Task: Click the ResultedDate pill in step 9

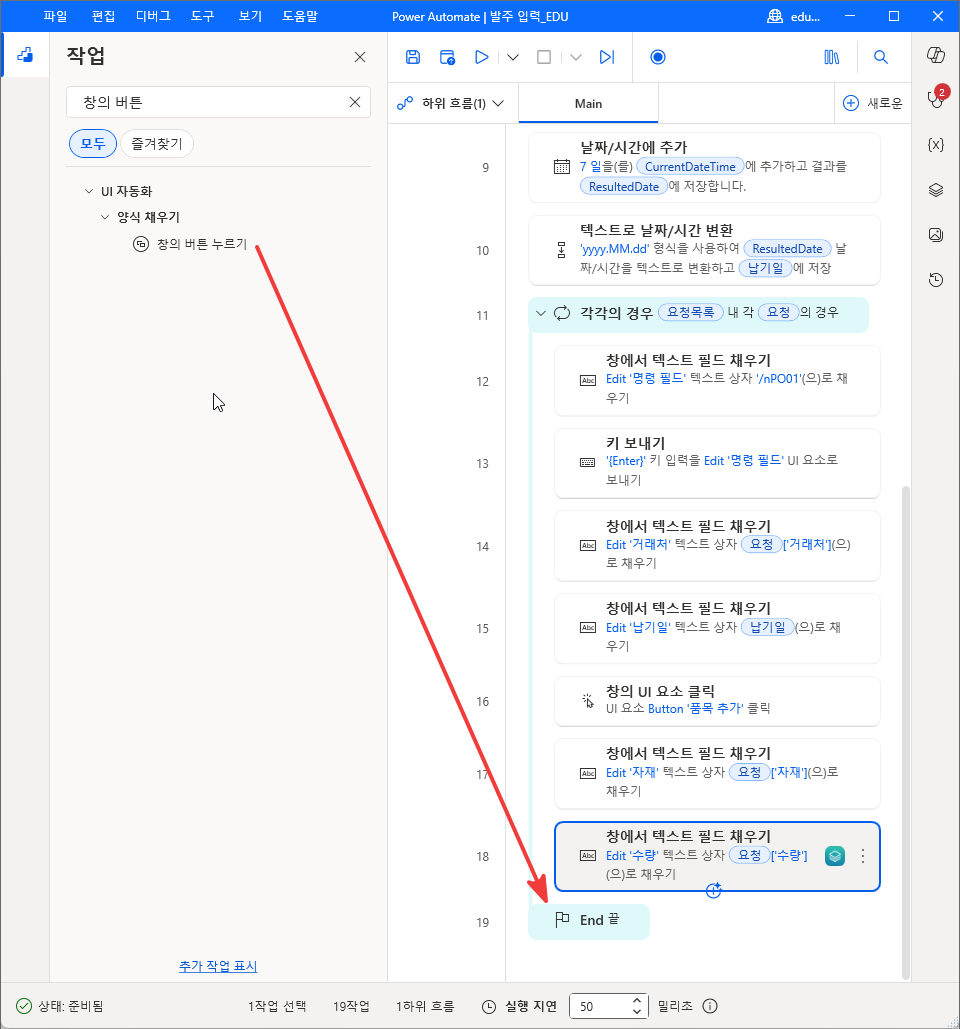Action: [x=623, y=186]
